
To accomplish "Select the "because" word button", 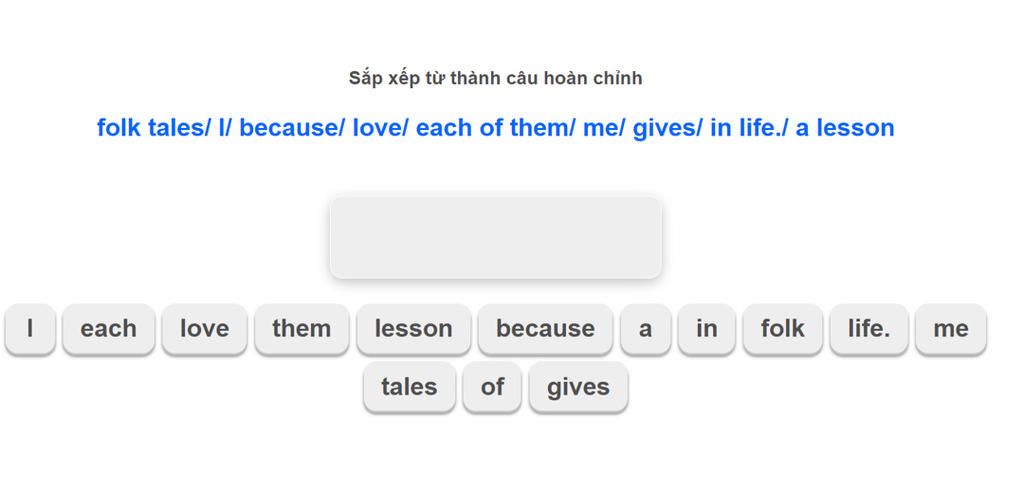I will [545, 329].
